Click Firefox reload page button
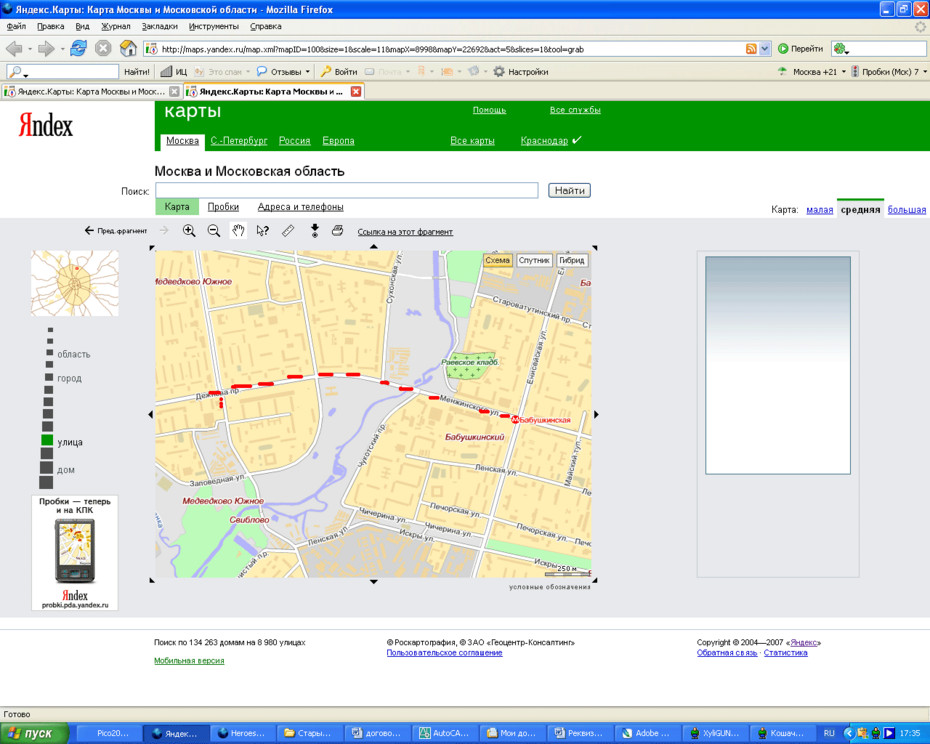This screenshot has width=930, height=744. (78, 49)
